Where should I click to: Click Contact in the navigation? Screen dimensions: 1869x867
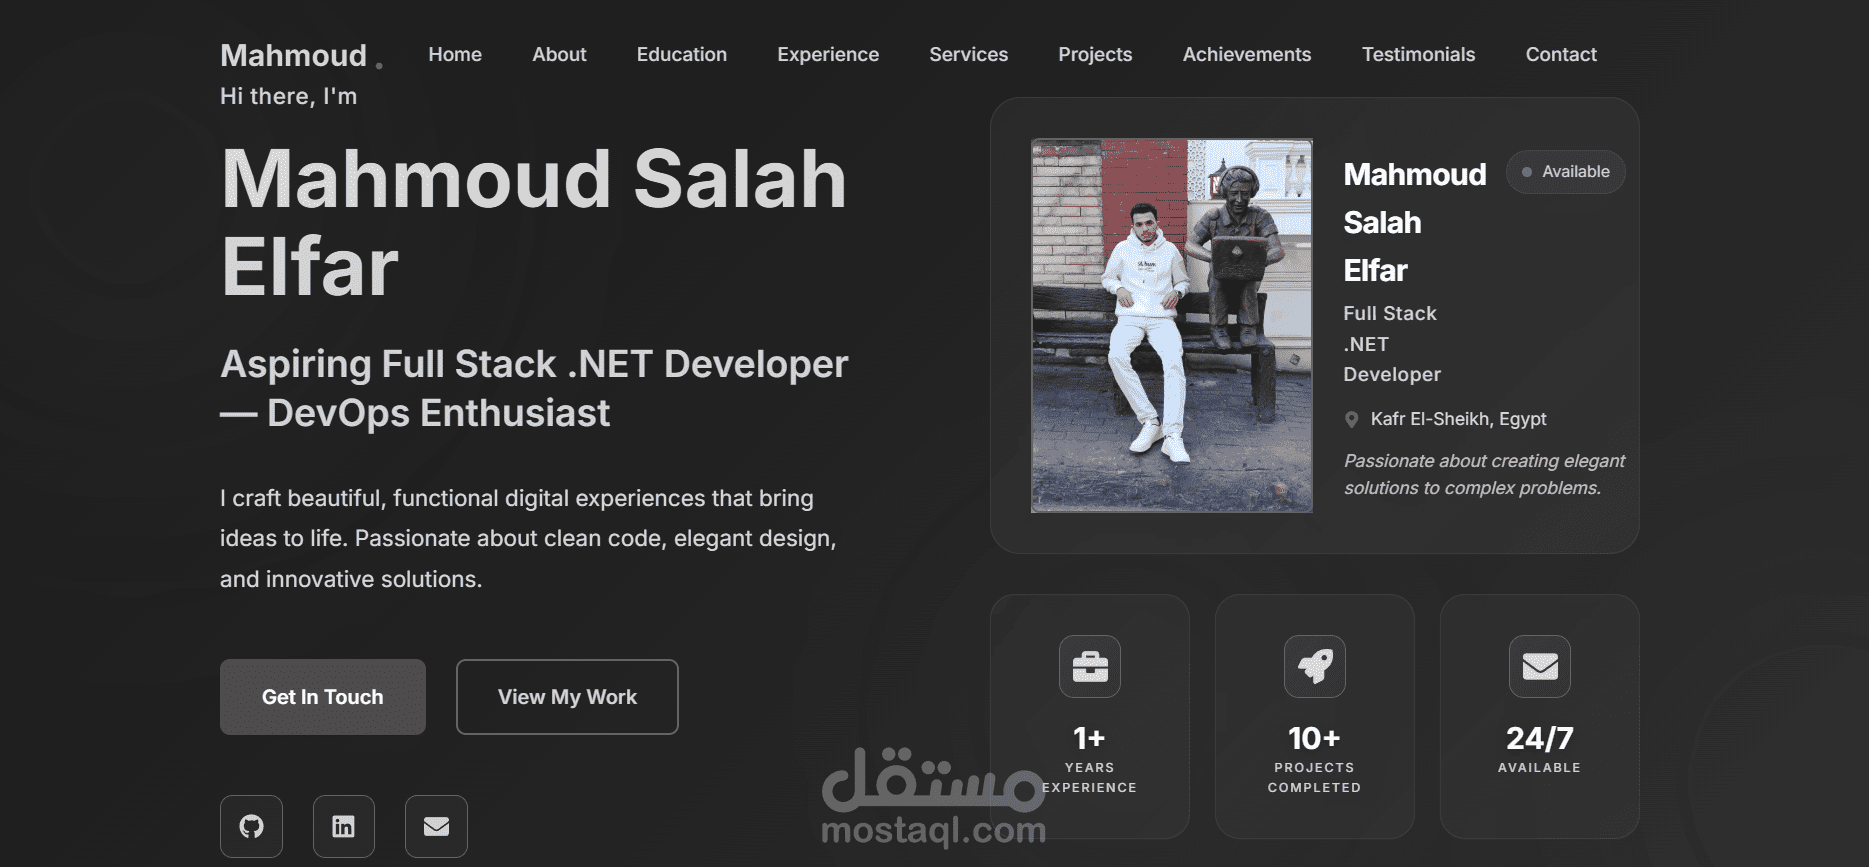[x=1561, y=55]
